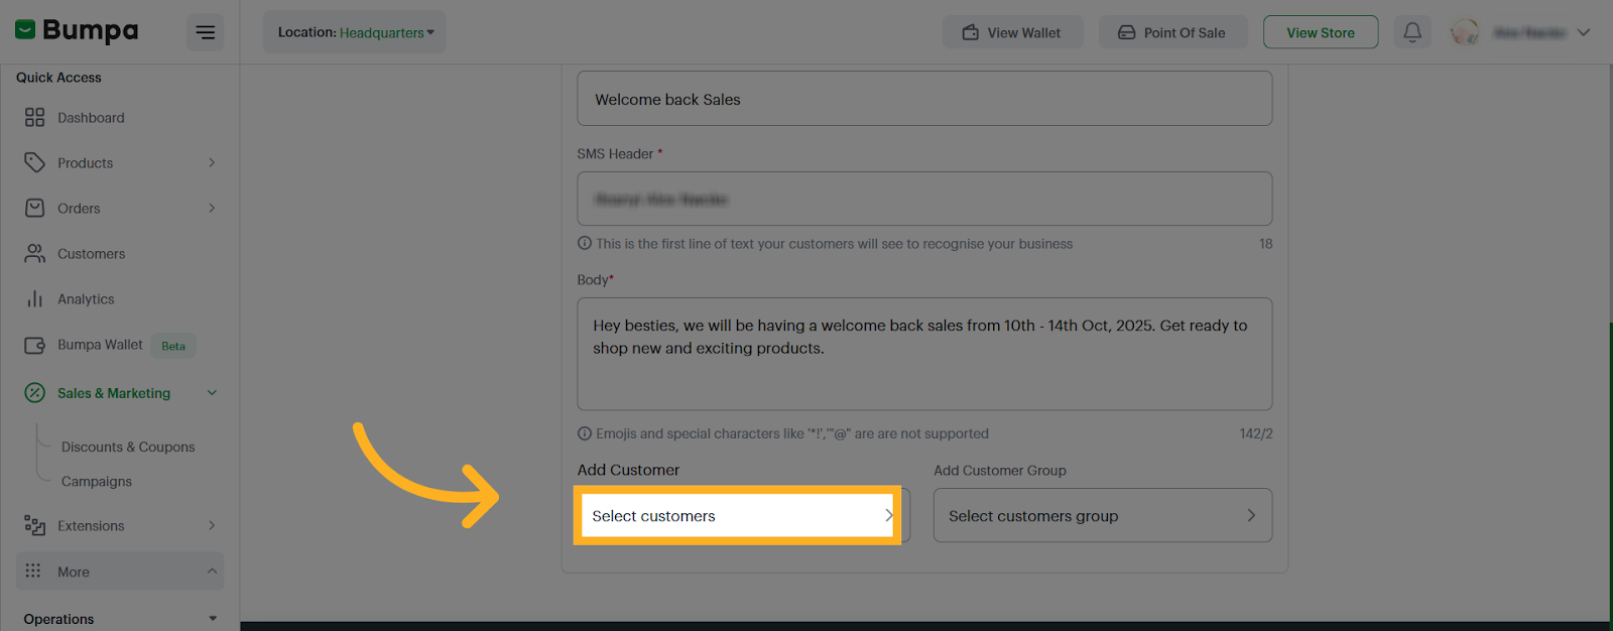The height and width of the screenshot is (631, 1613).
Task: Click the SMS Header info icon
Action: pos(585,243)
